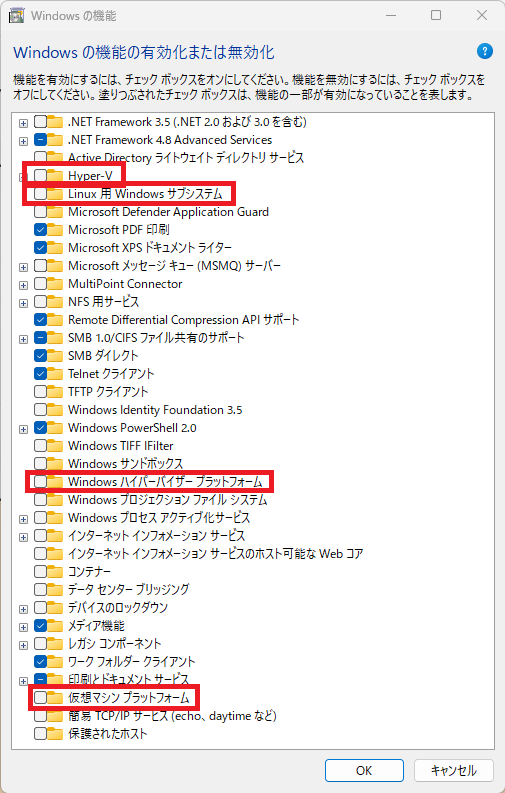
Task: Uncheck Remote Differential Compression API checkbox
Action: [x=40, y=320]
